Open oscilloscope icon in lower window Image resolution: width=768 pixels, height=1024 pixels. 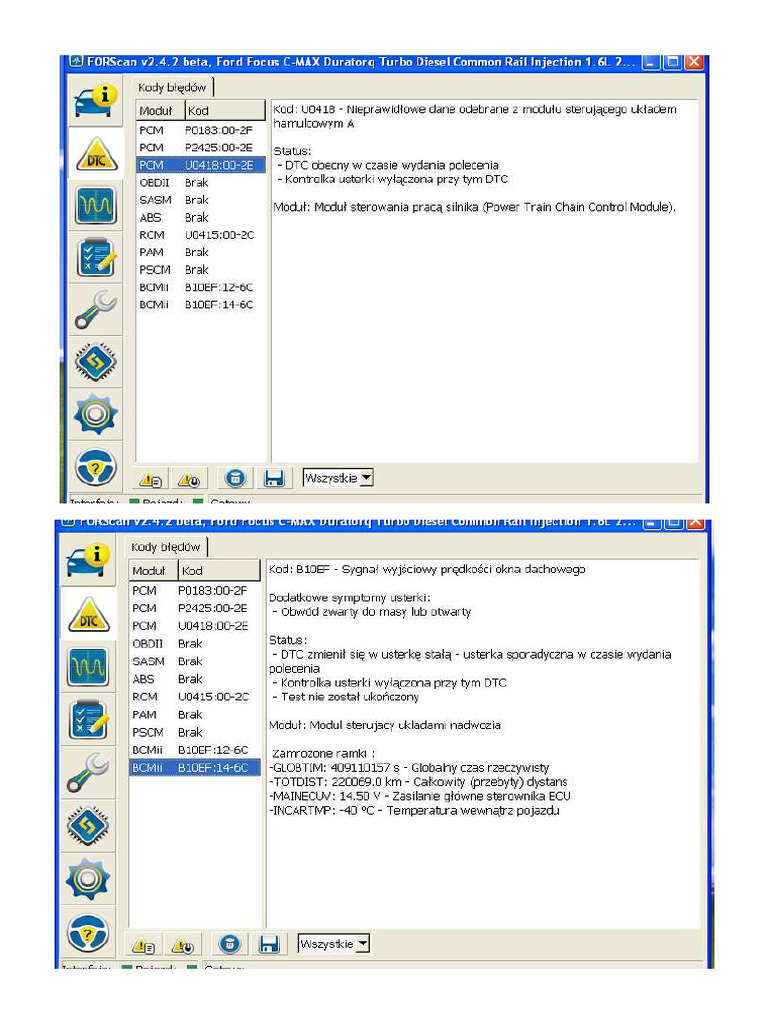(88, 666)
